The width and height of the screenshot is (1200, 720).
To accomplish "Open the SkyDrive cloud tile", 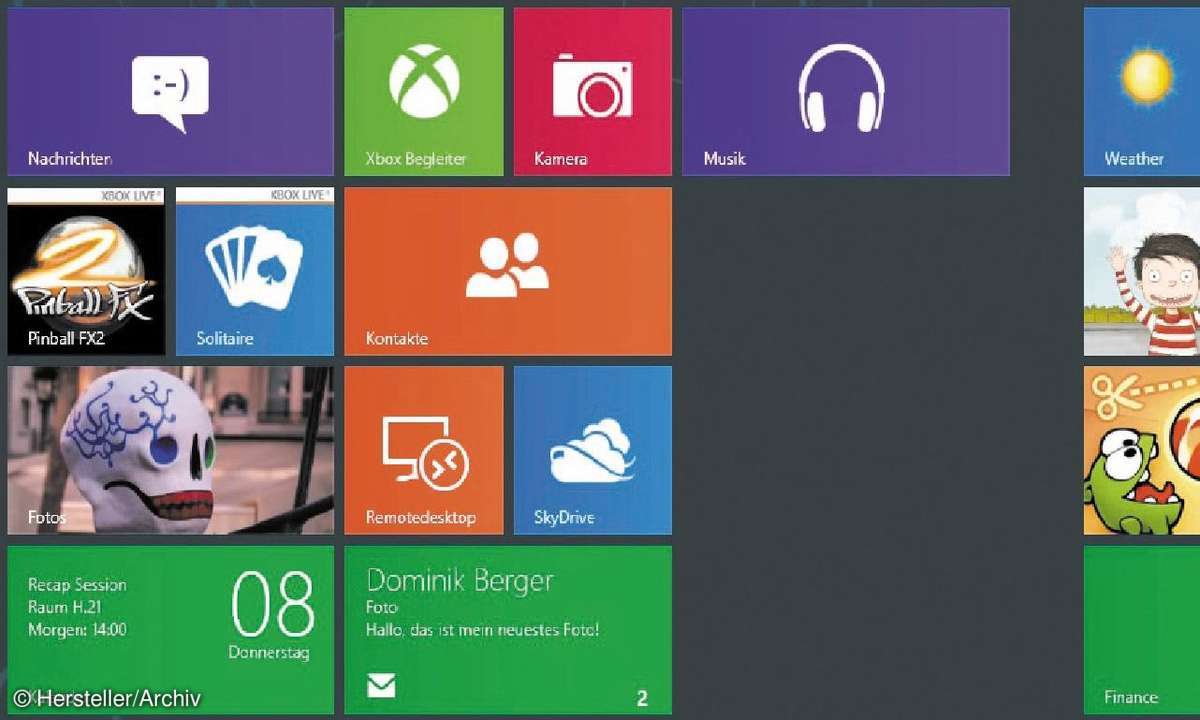I will coord(593,450).
